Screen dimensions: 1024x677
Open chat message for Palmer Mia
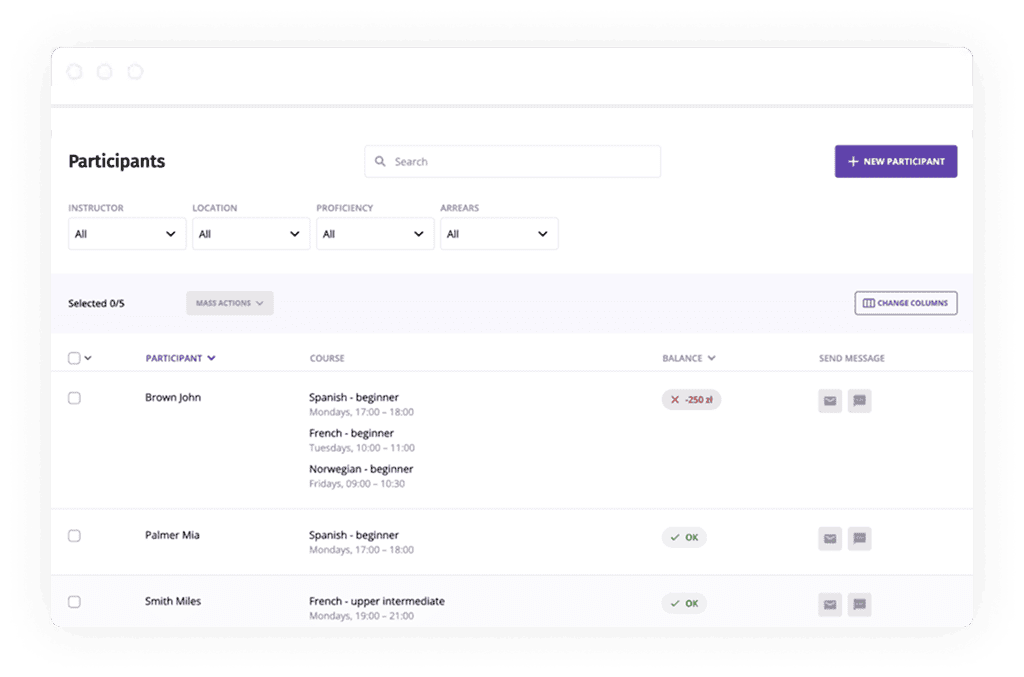(x=859, y=538)
